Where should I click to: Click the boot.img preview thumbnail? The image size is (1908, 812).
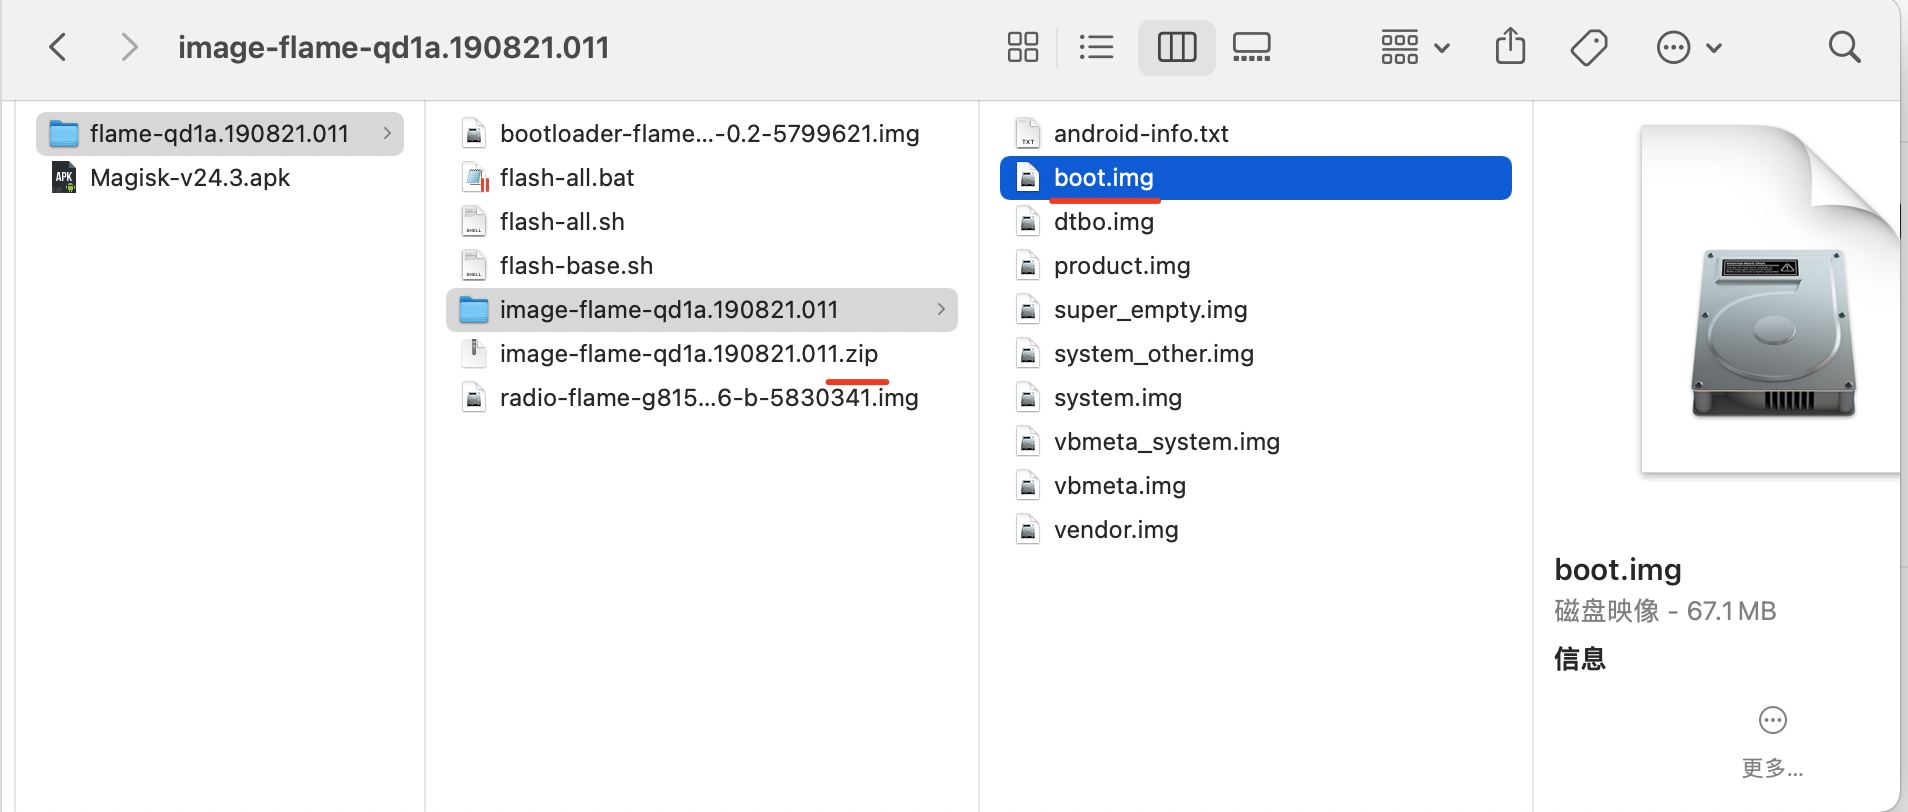1770,299
